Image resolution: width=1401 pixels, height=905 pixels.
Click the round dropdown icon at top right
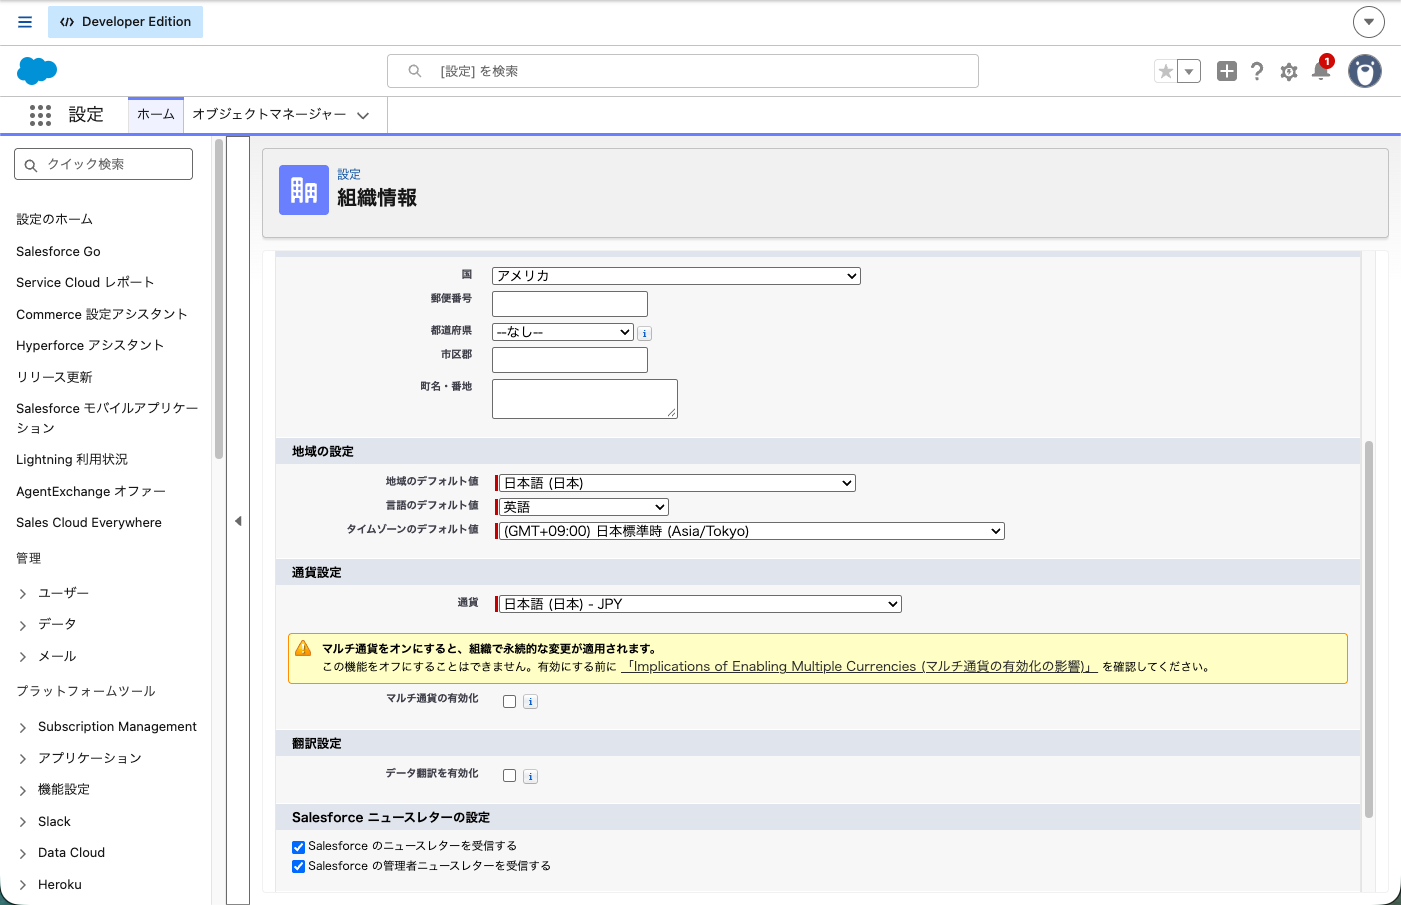(1369, 21)
